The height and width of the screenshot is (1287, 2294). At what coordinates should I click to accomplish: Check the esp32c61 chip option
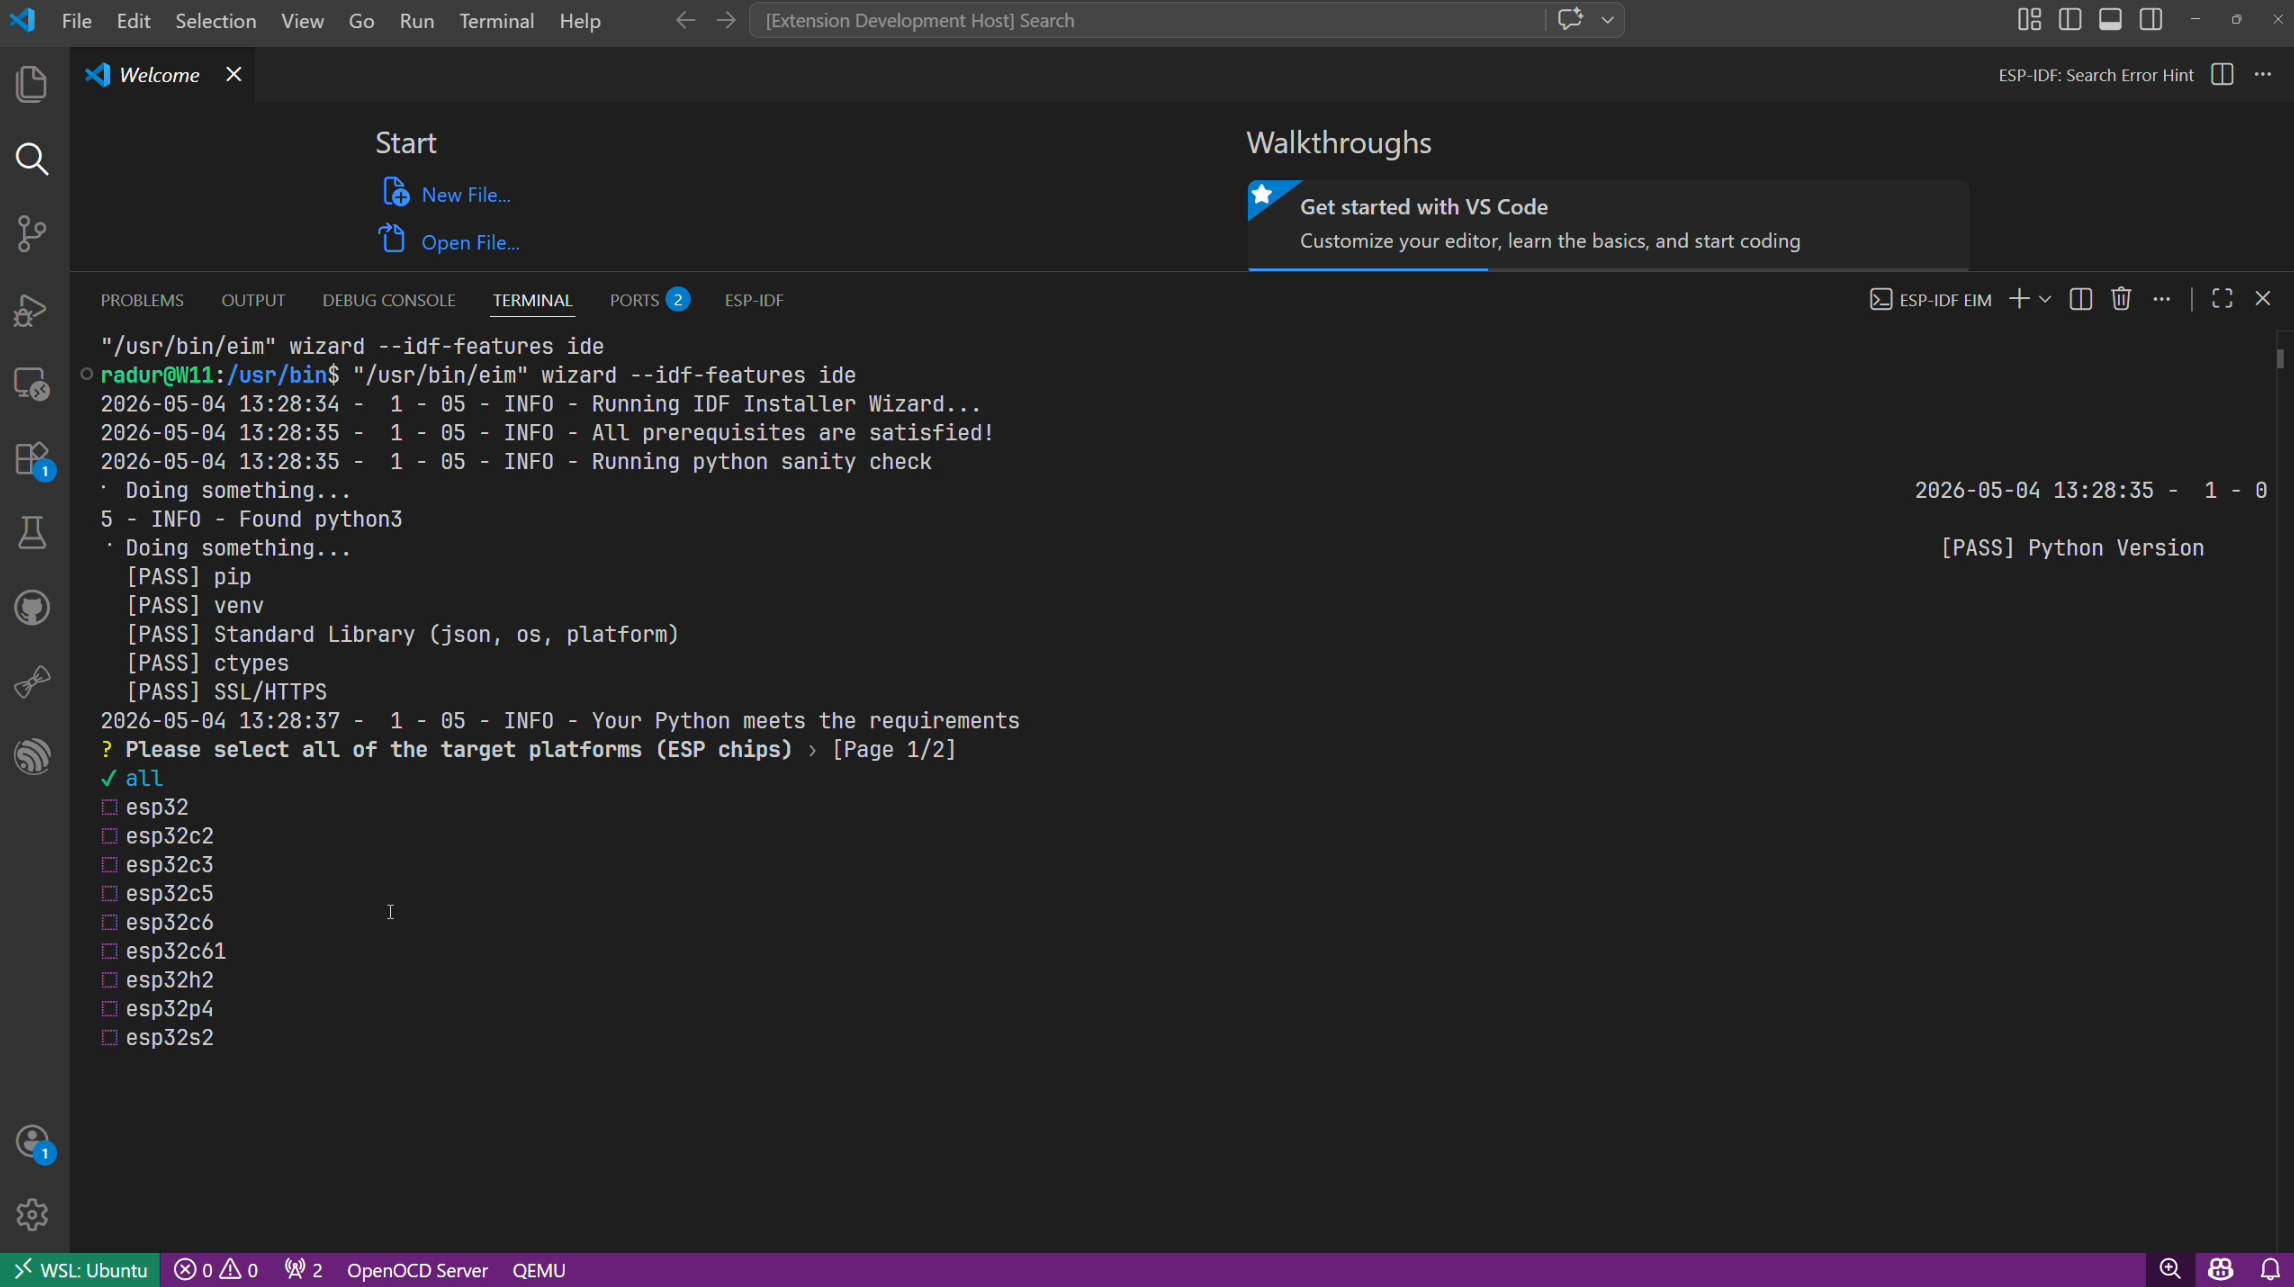164,951
